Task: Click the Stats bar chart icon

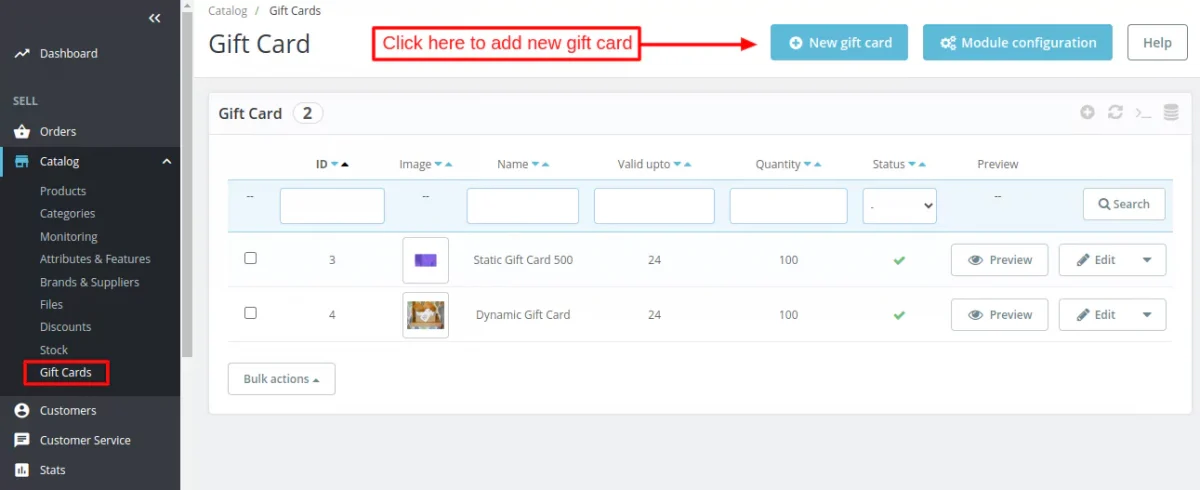Action: (x=22, y=470)
